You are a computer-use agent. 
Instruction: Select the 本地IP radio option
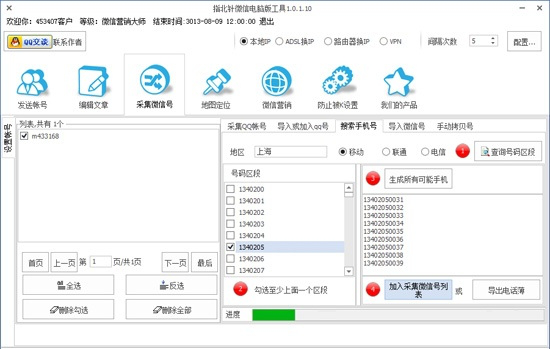click(x=244, y=41)
